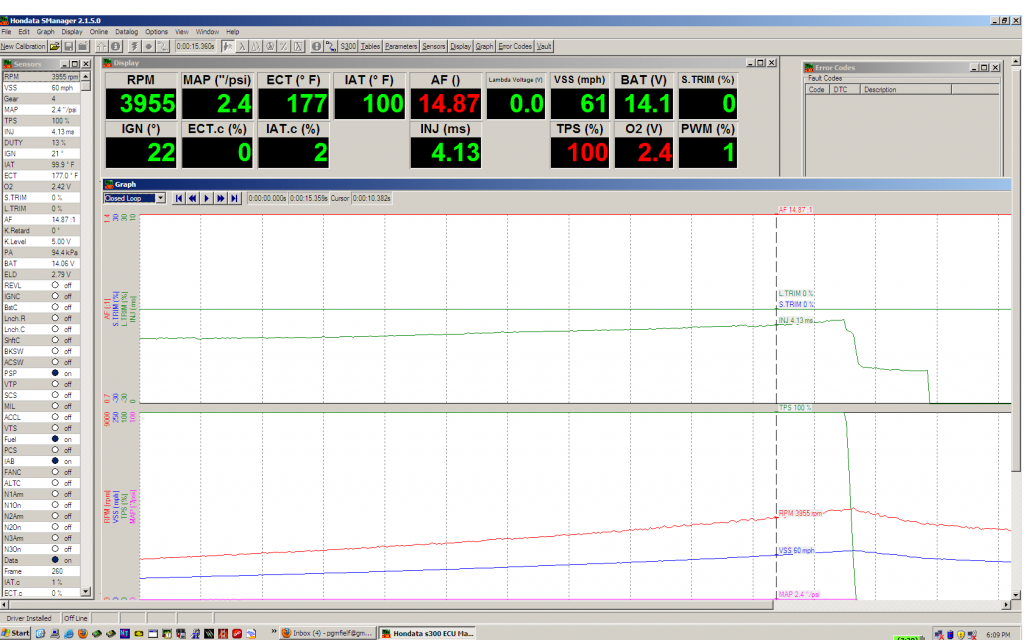Image resolution: width=1024 pixels, height=640 pixels.
Task: Click the info icon left of the lightning bolt
Action: (x=116, y=46)
